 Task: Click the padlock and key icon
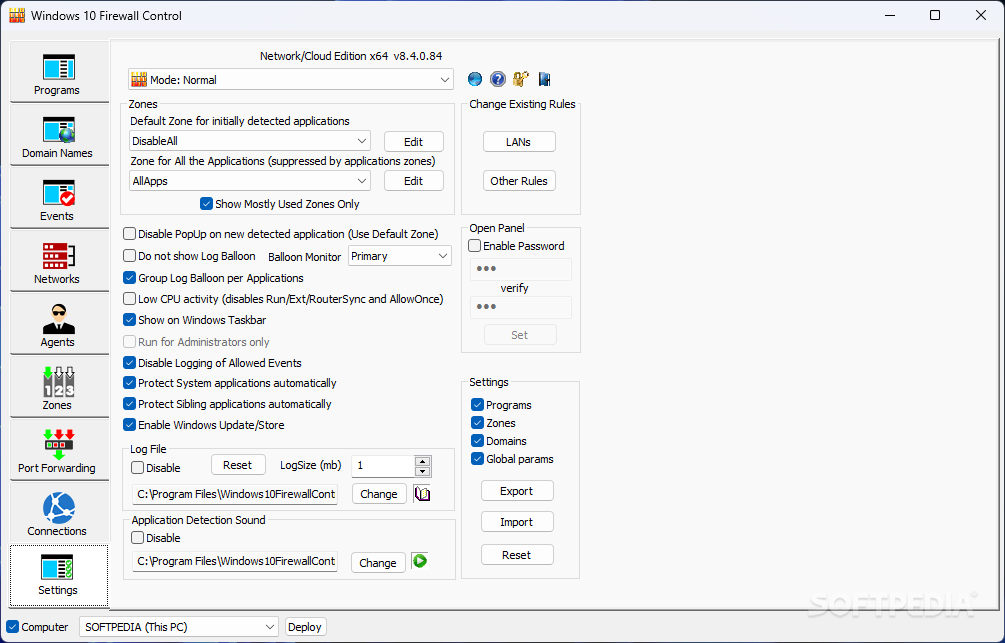click(x=521, y=79)
